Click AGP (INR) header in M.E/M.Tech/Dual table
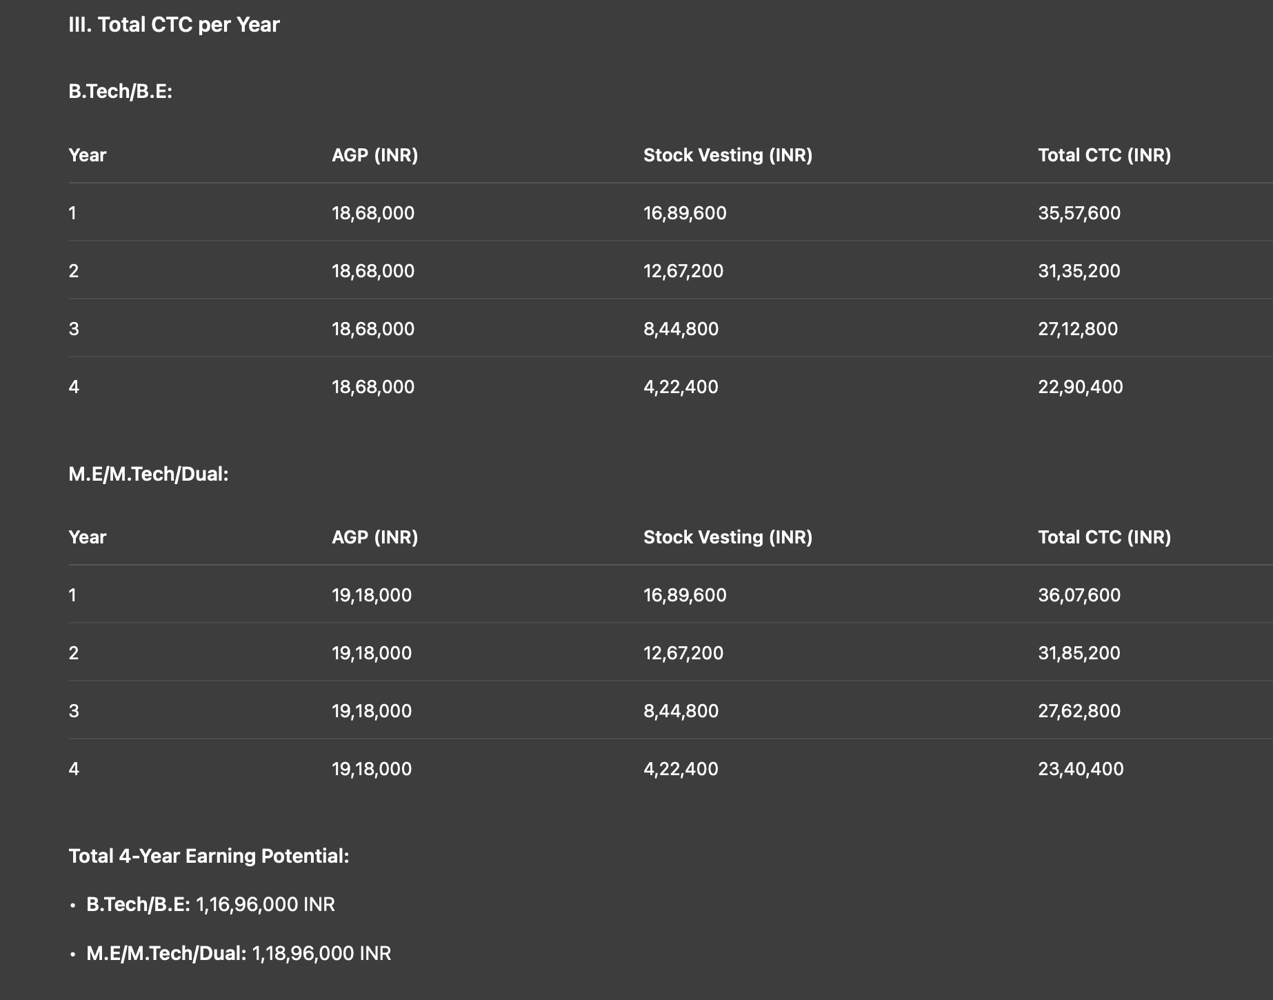 point(375,537)
